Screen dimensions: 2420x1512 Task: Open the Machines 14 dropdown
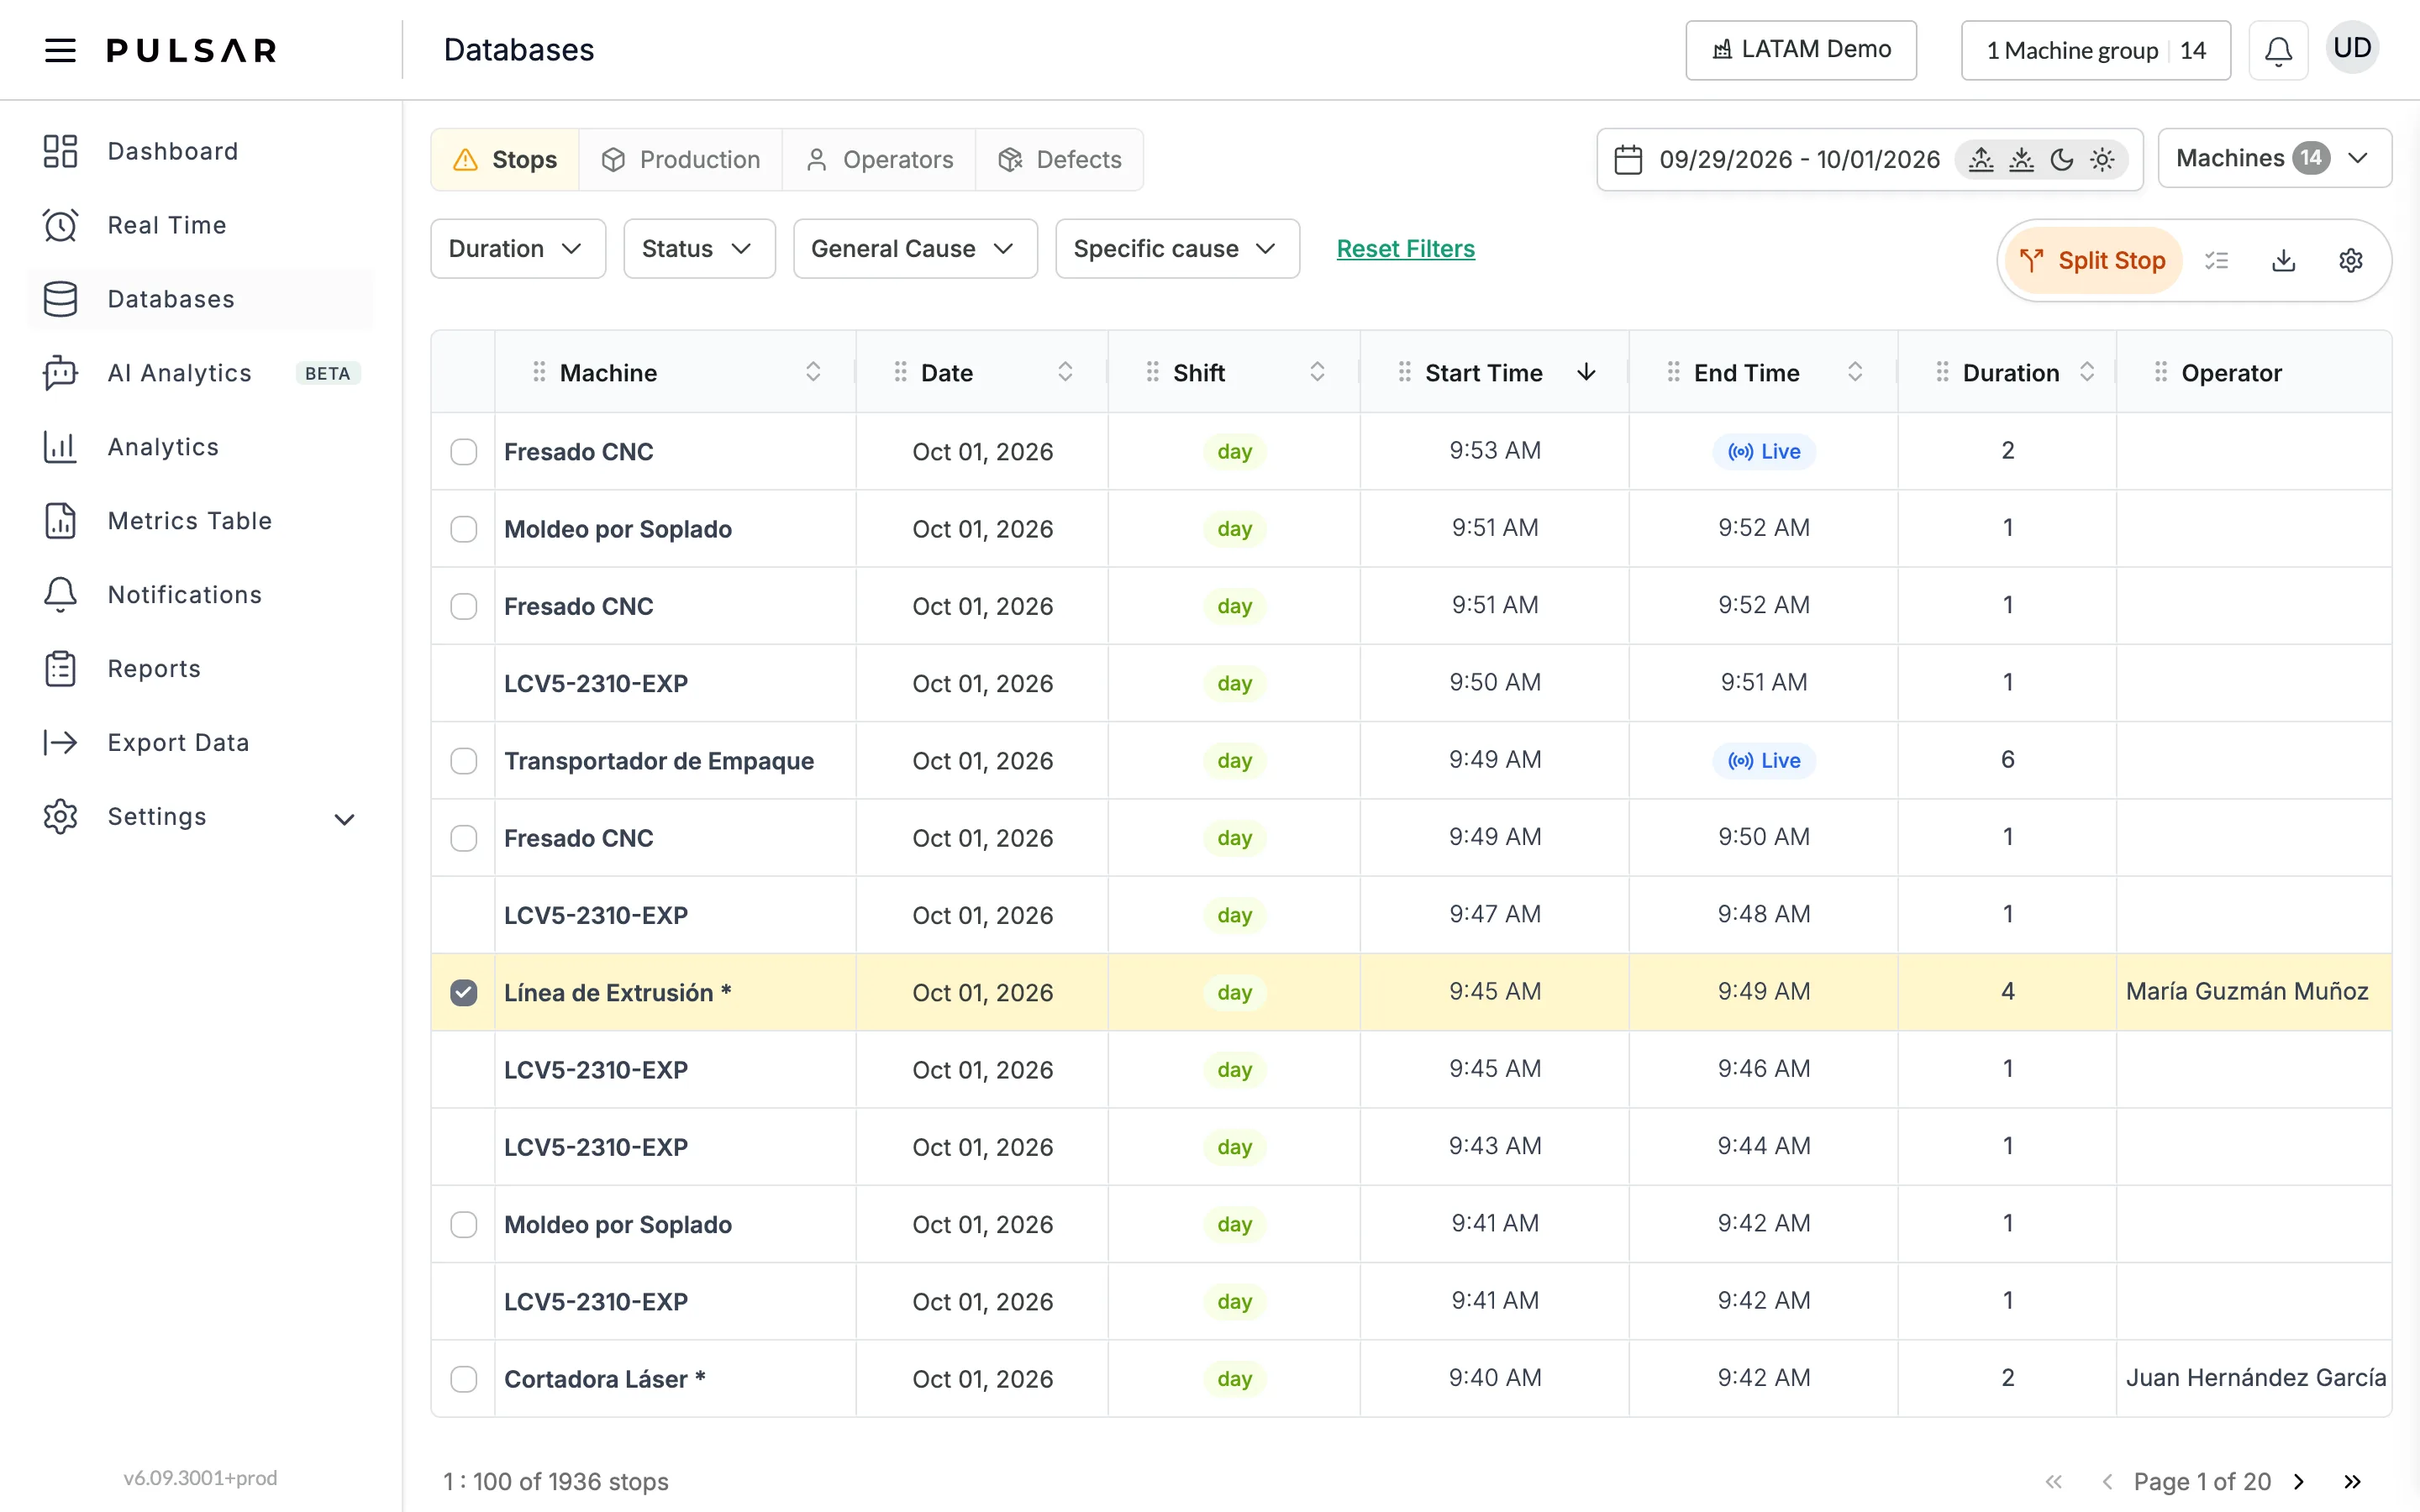(x=2274, y=158)
